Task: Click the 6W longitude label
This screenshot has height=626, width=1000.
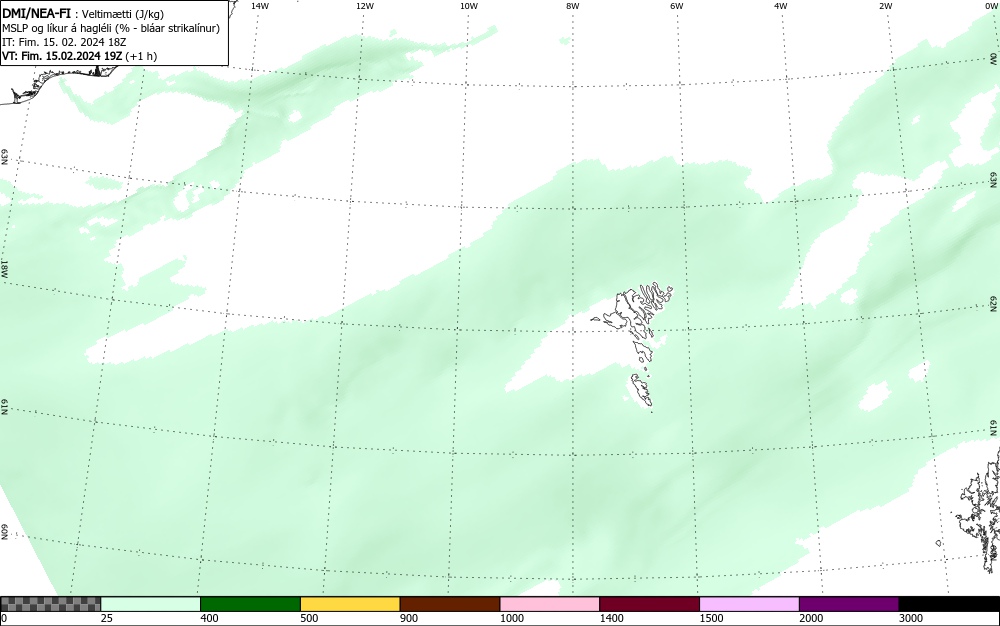Action: click(677, 6)
